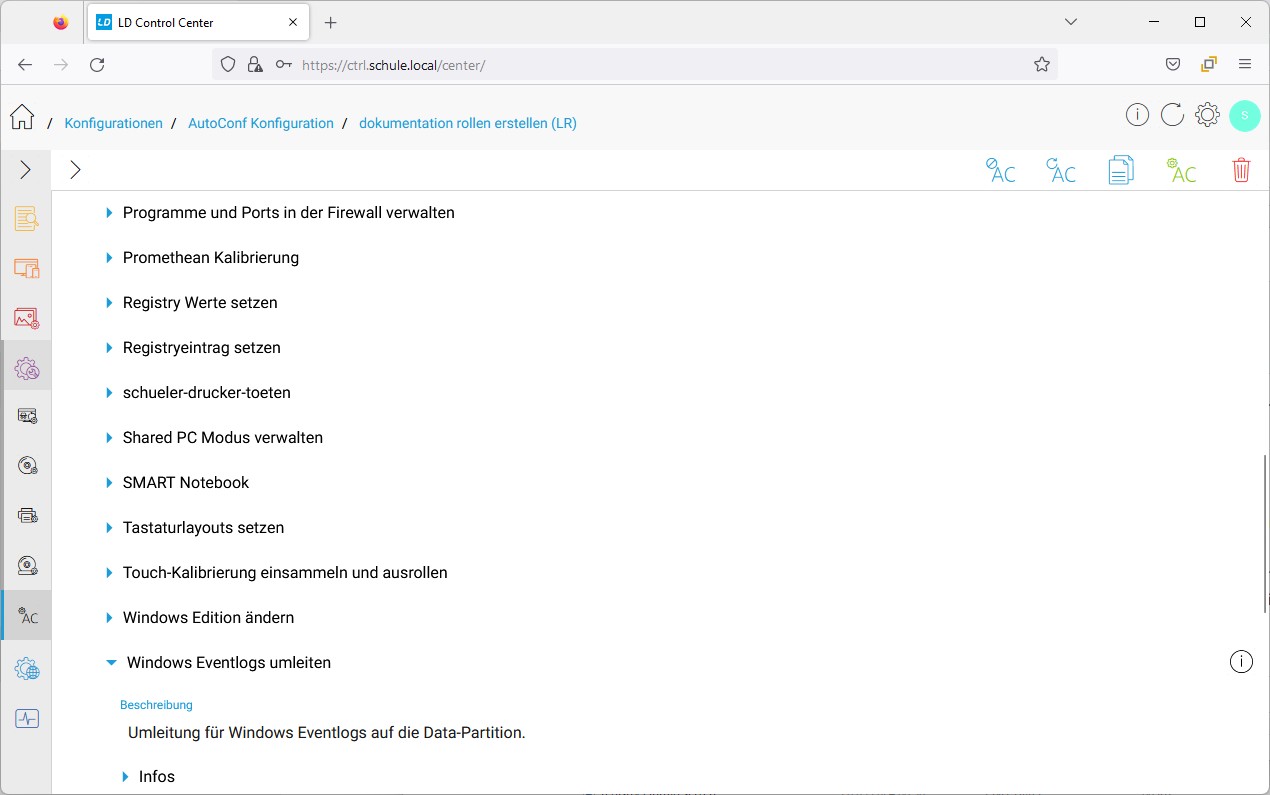
Task: Expand the sidebar with the top chevron
Action: click(x=26, y=170)
